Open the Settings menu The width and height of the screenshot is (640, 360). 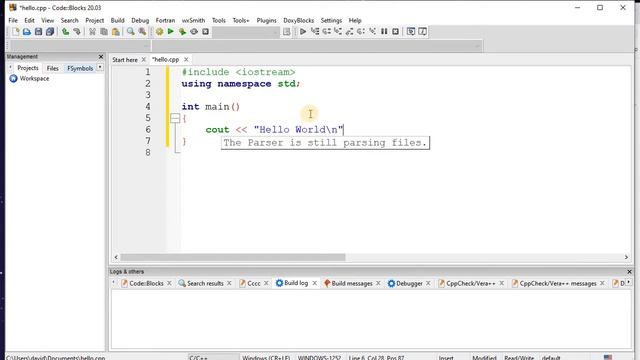[331, 20]
